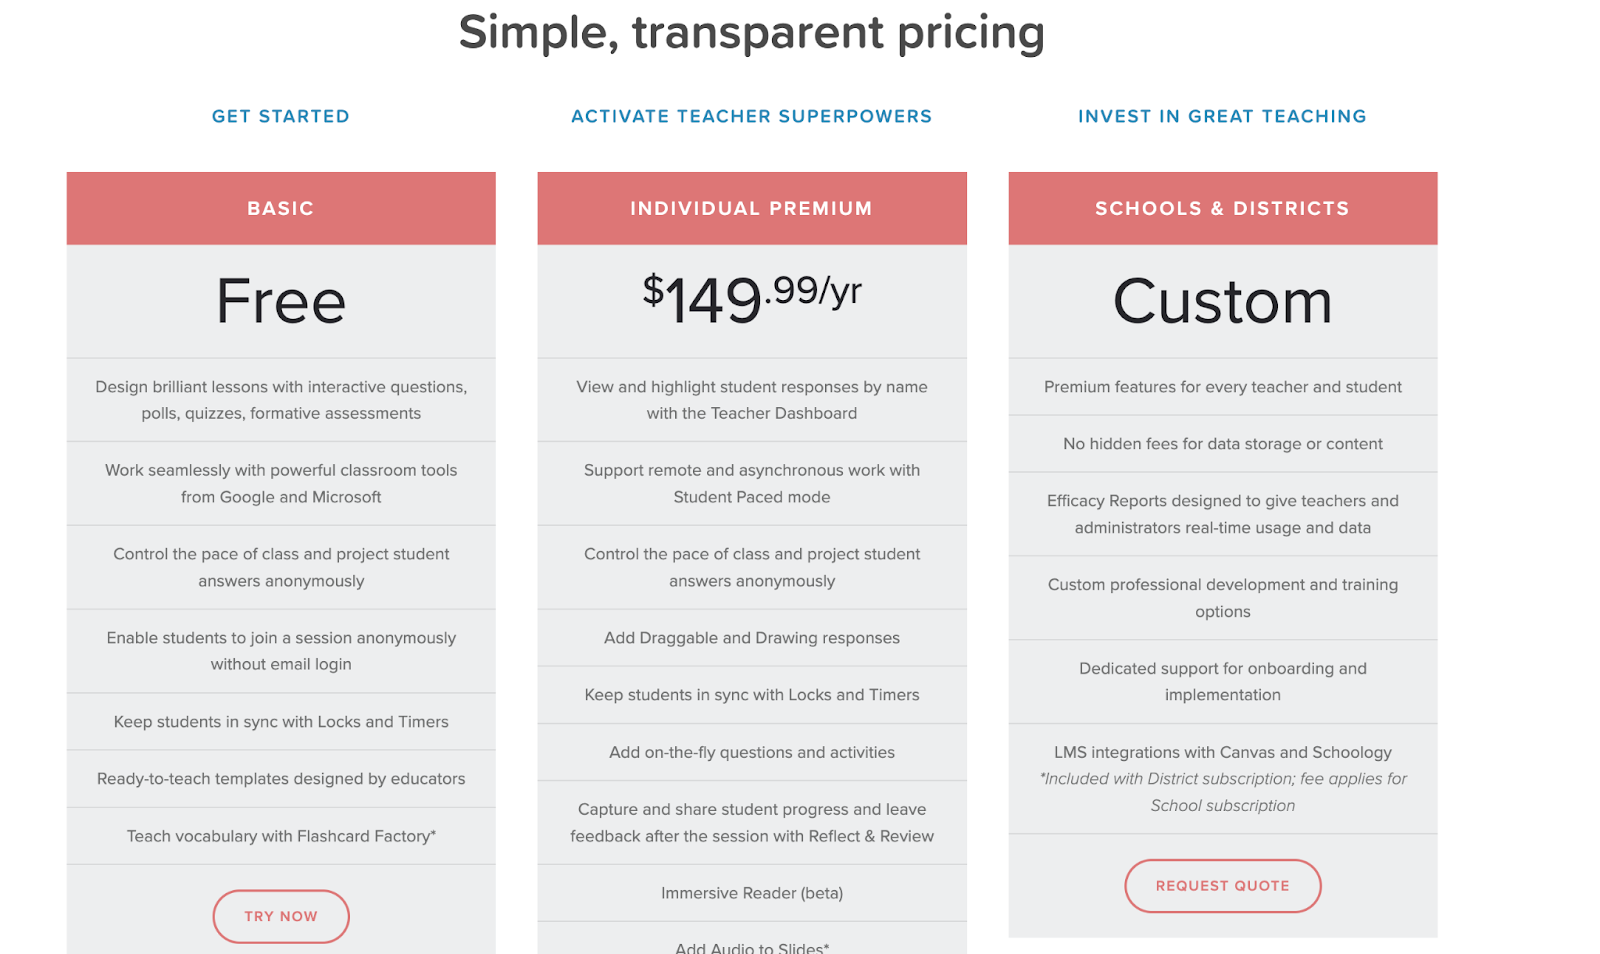1600x954 pixels.
Task: Click Add Draggable and Drawing responses row
Action: (x=751, y=638)
